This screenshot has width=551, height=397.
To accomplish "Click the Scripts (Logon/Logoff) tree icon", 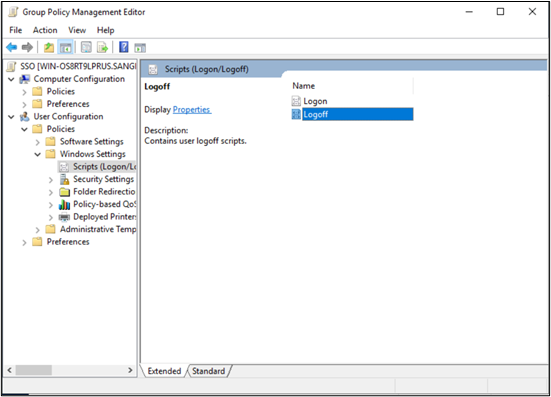I will [x=64, y=167].
